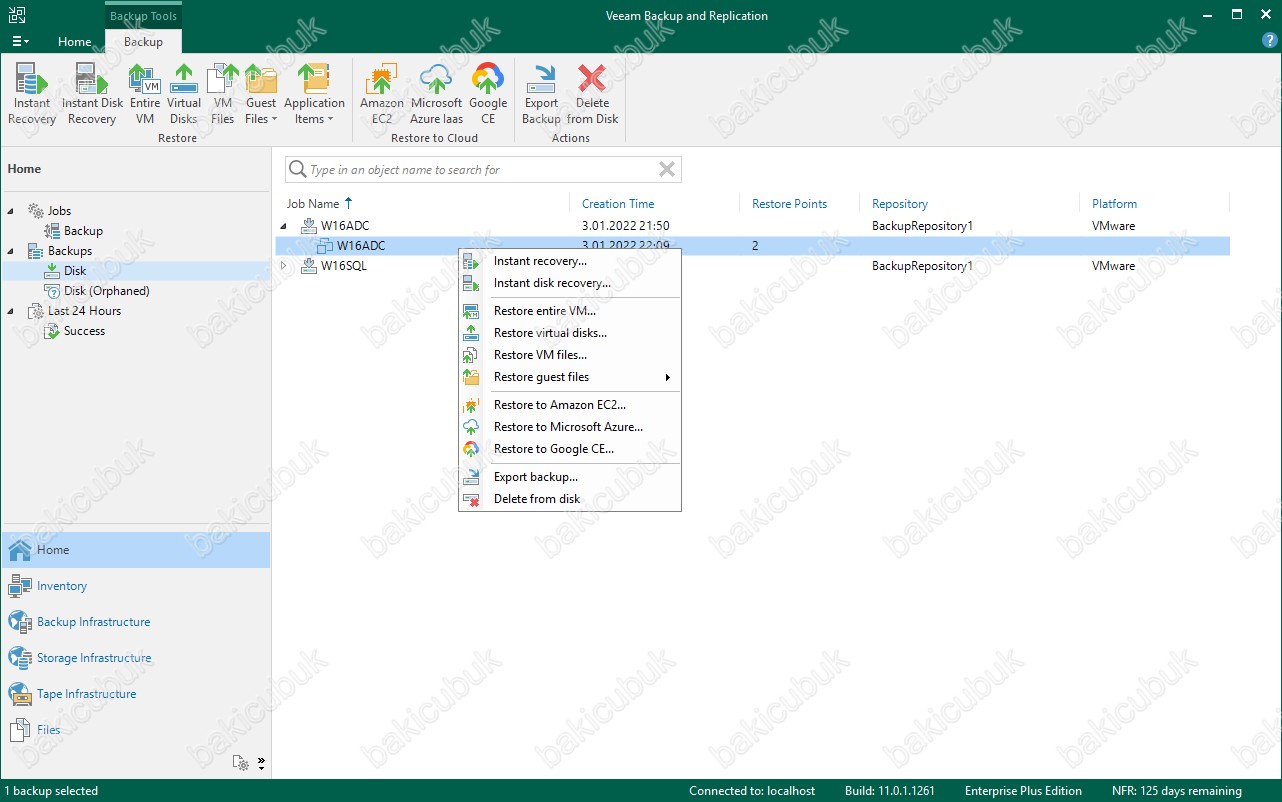Clear the search field with X button
Image resolution: width=1282 pixels, height=802 pixels.
[667, 170]
